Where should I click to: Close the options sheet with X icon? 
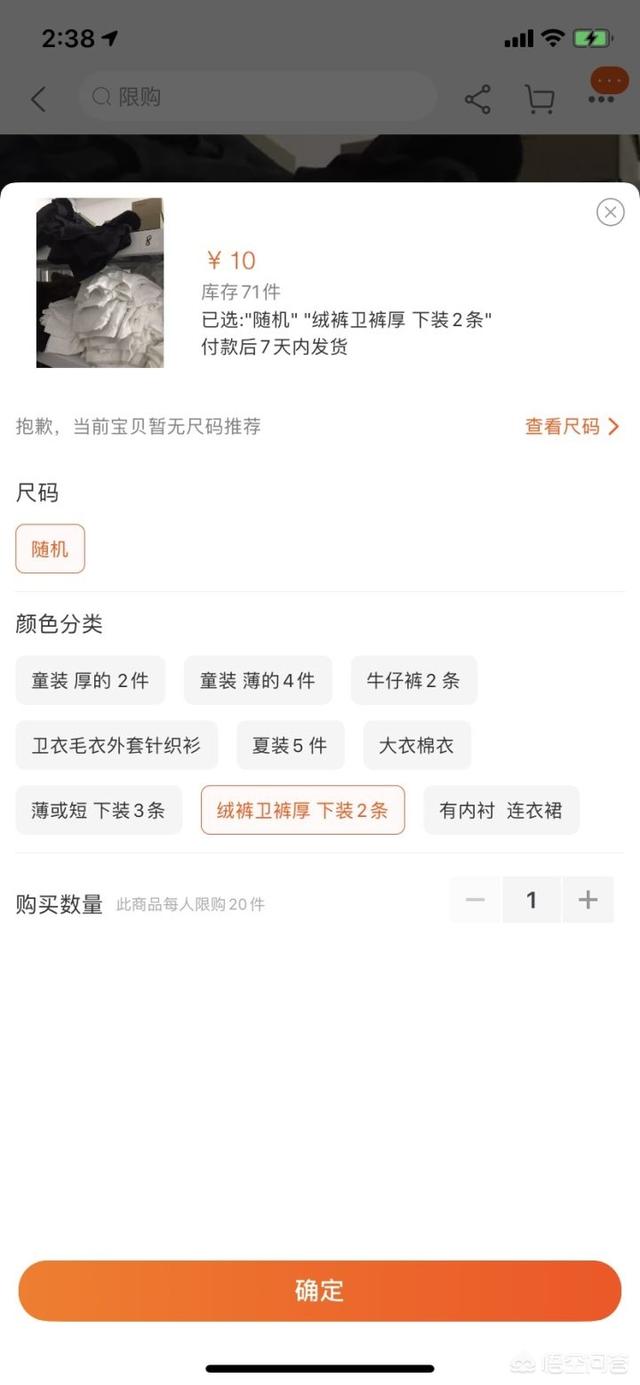tap(610, 212)
